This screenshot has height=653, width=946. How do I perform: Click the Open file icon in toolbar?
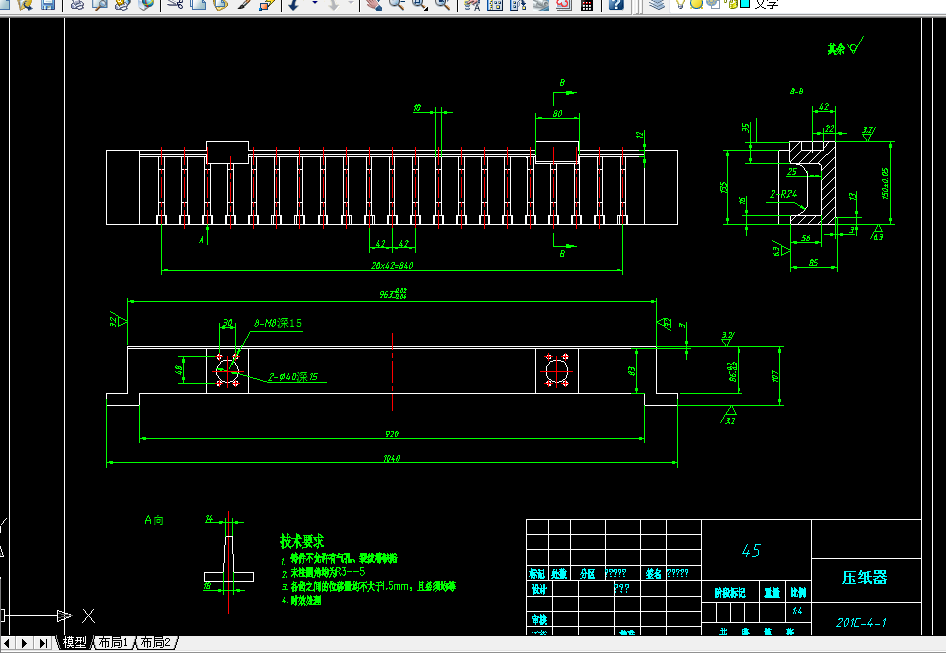click(26, 4)
